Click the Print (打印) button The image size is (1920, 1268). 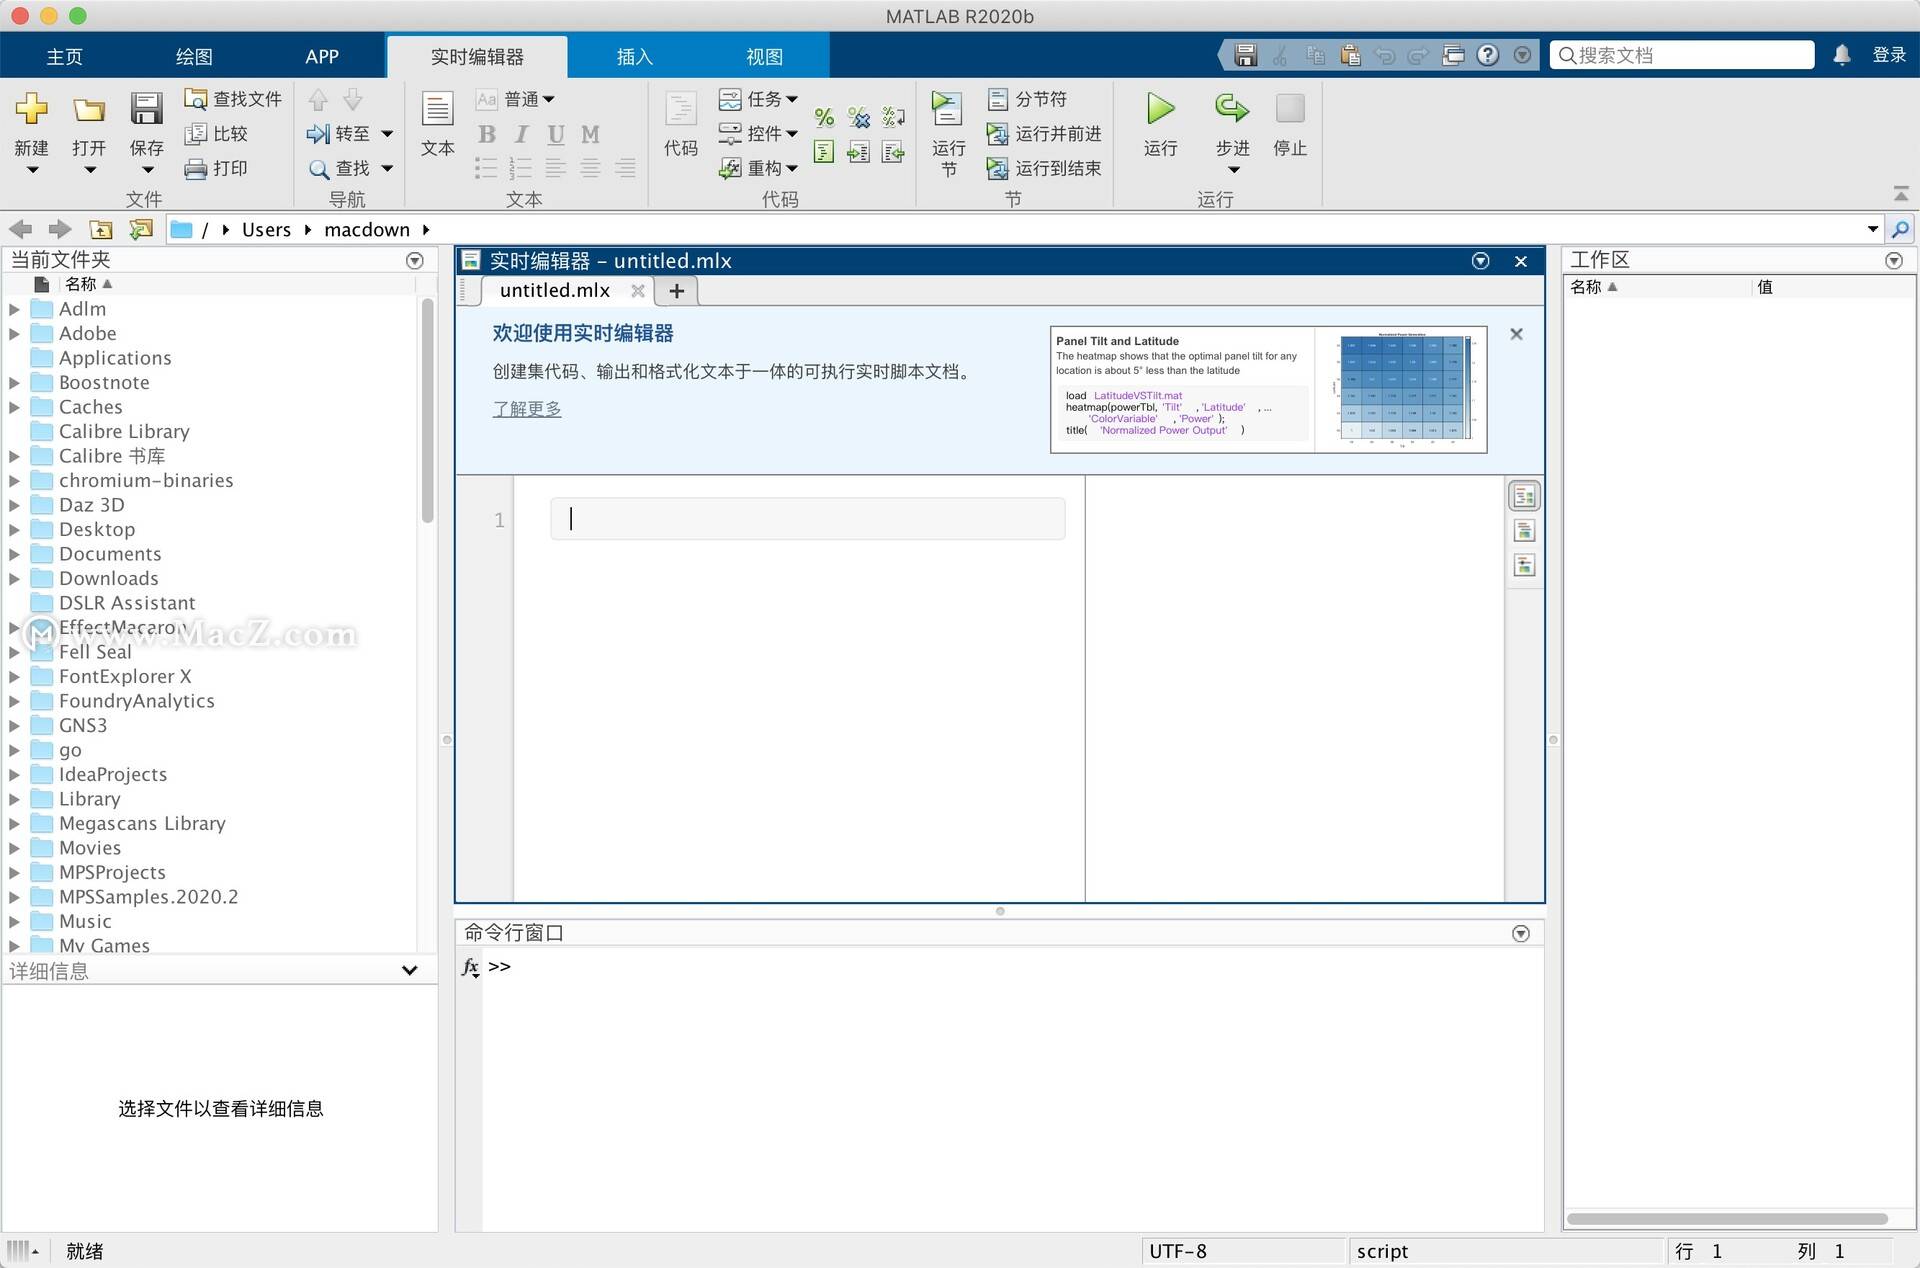216,168
